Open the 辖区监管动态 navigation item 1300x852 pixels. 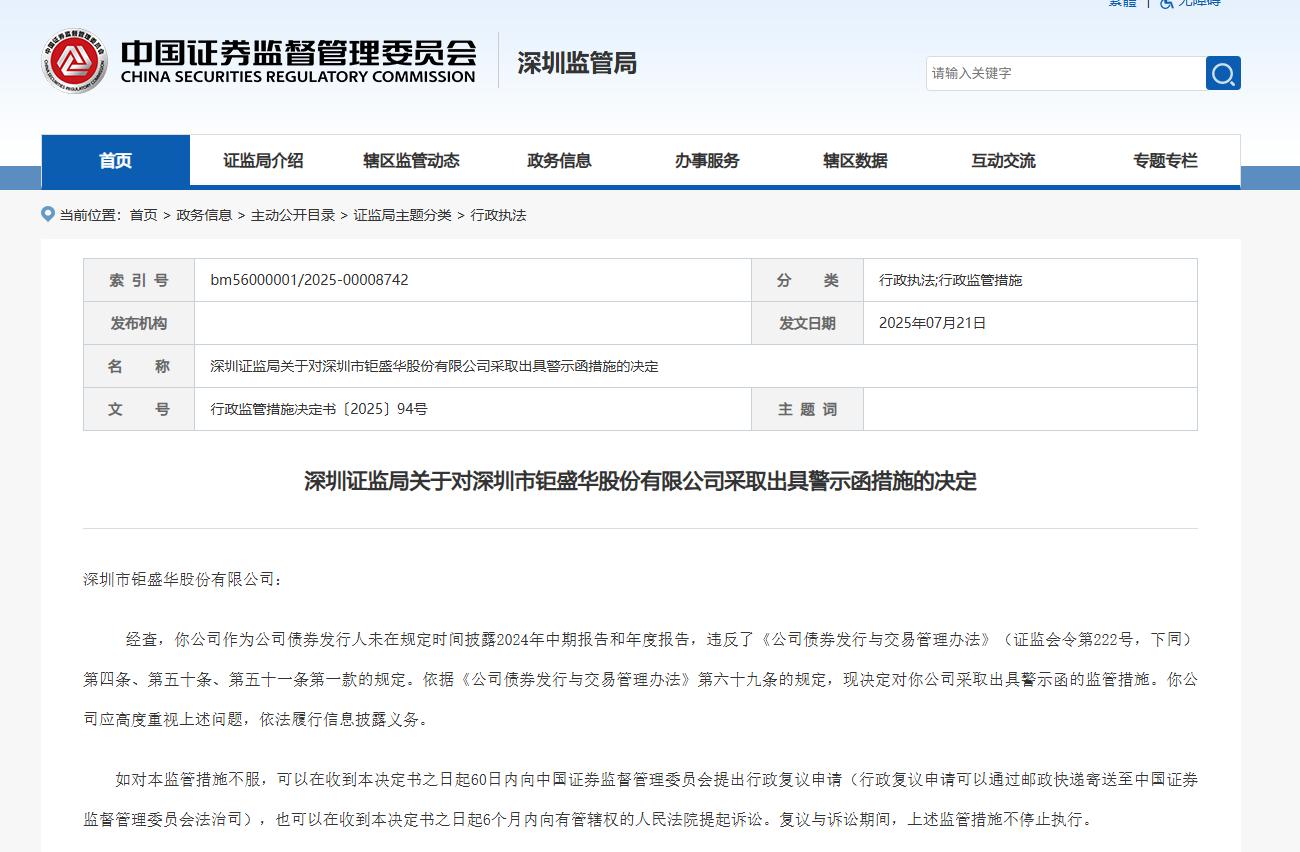click(411, 160)
